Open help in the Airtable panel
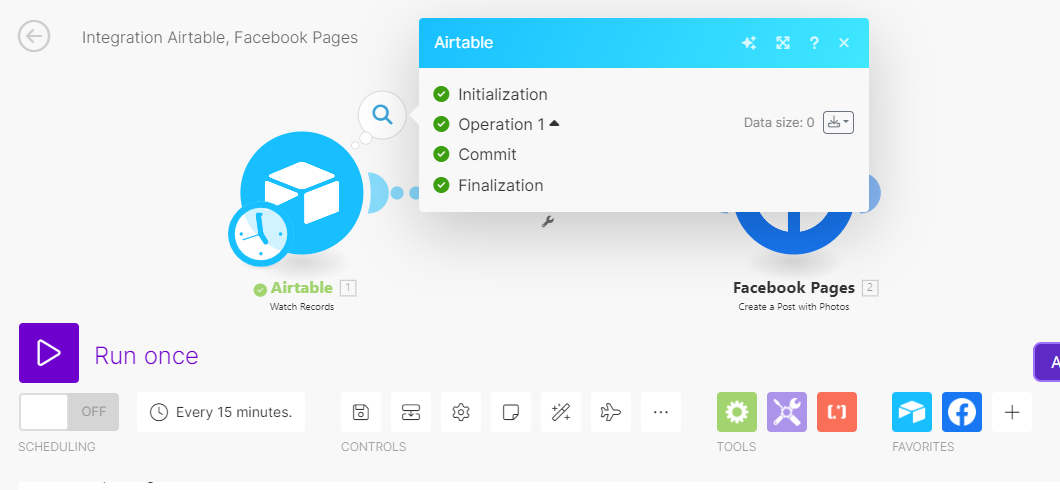The height and width of the screenshot is (490, 1060). click(815, 43)
